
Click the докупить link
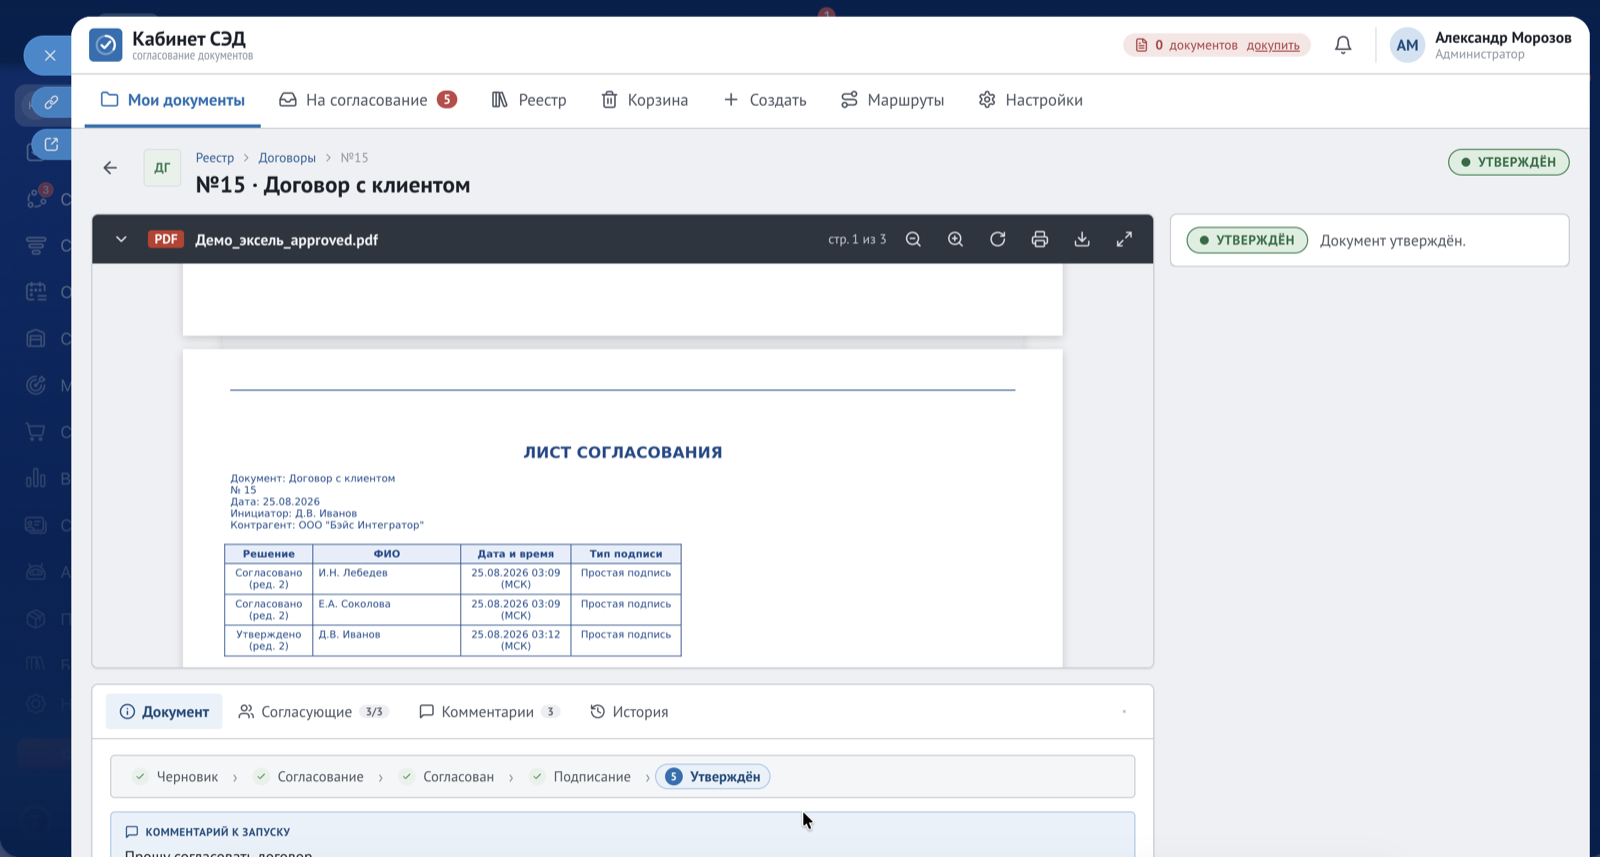point(1273,45)
